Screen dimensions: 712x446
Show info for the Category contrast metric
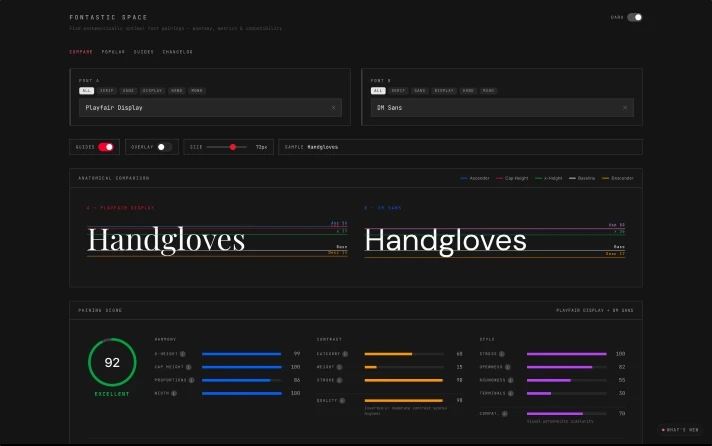point(345,354)
